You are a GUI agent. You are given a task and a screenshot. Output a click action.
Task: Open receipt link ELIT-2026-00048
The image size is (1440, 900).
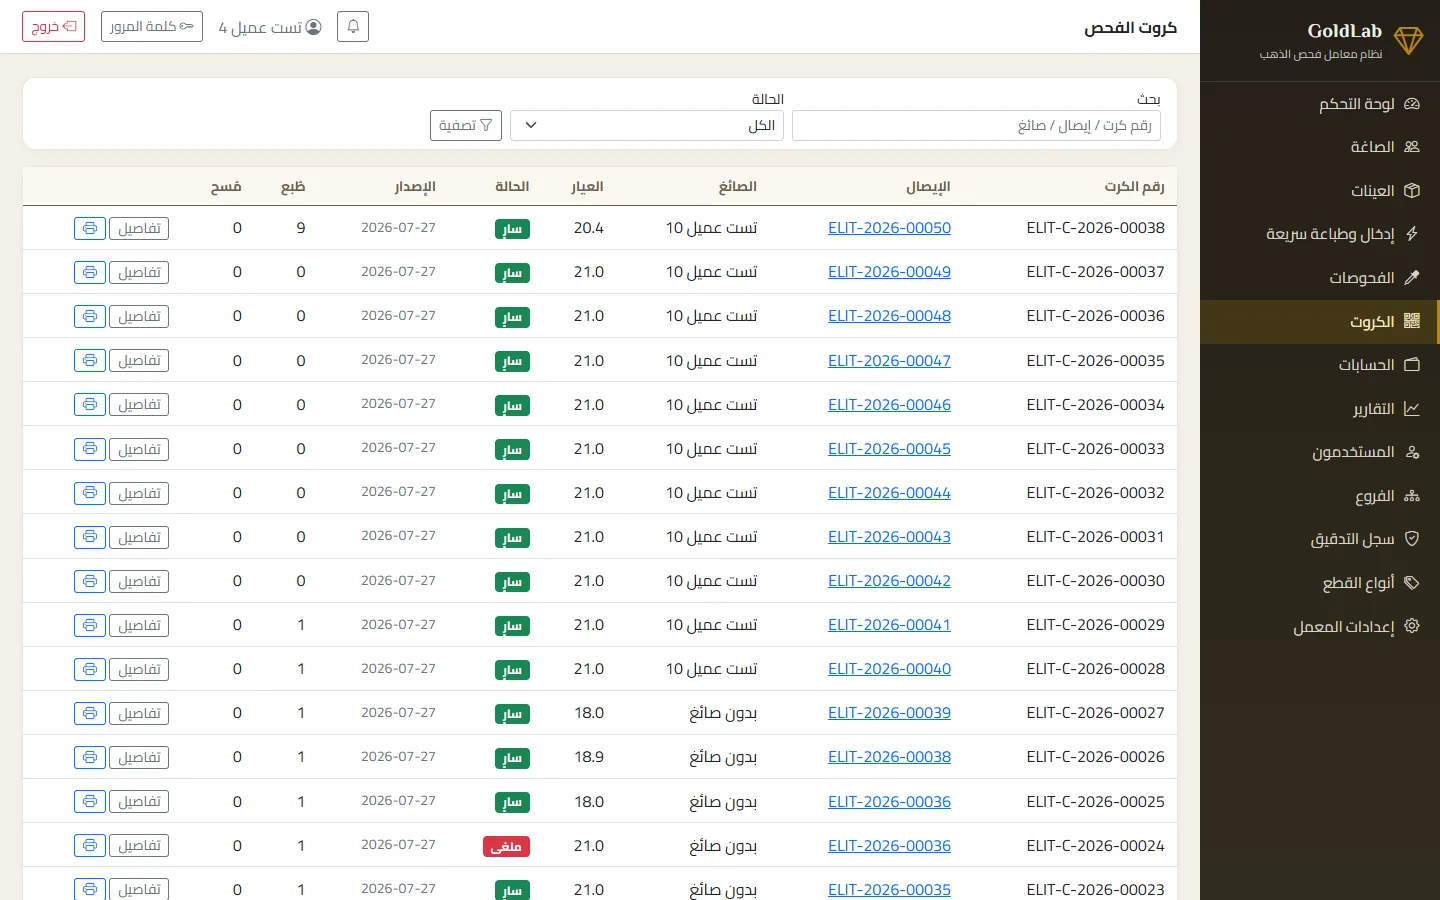coord(889,316)
